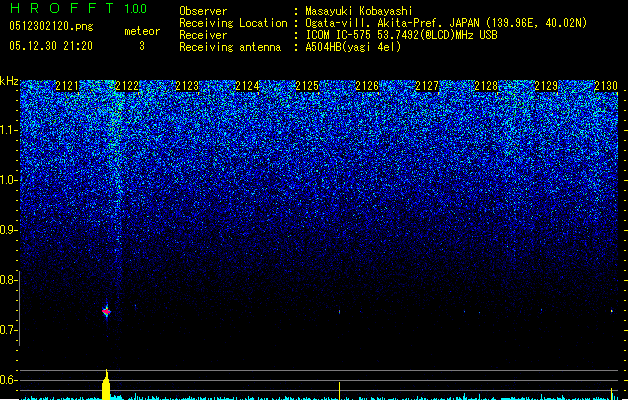Click the thin yellow spike below 2126
This screenshot has width=629, height=400.
(340, 391)
